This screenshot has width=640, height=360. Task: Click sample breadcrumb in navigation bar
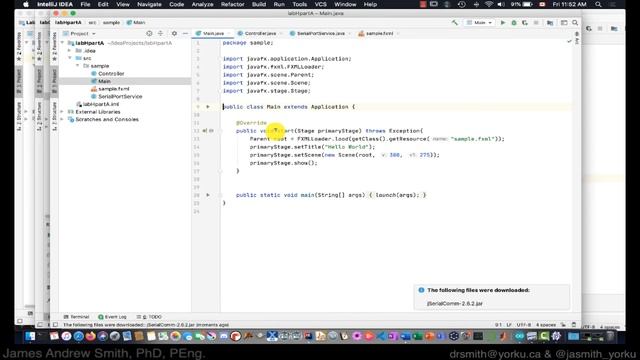click(x=111, y=23)
